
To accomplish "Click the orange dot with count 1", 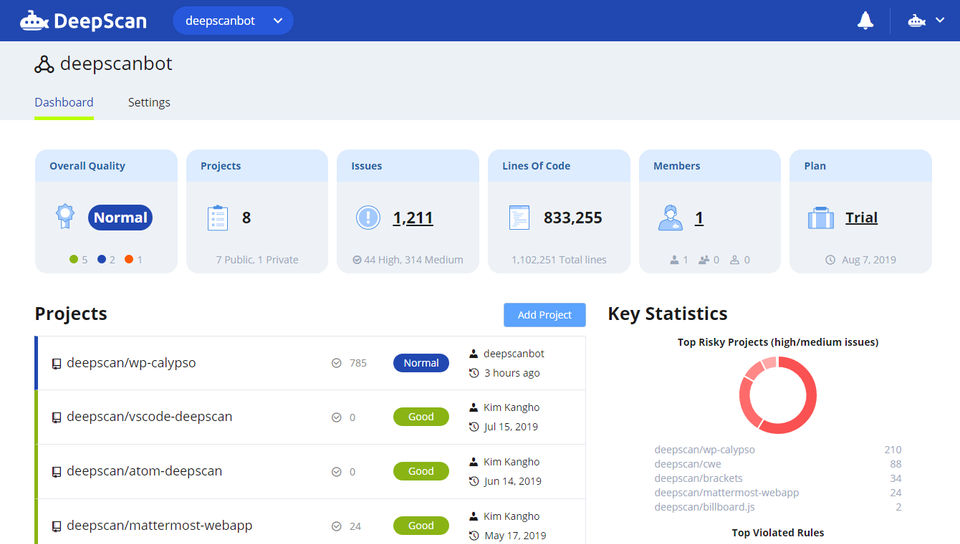I will (x=129, y=259).
